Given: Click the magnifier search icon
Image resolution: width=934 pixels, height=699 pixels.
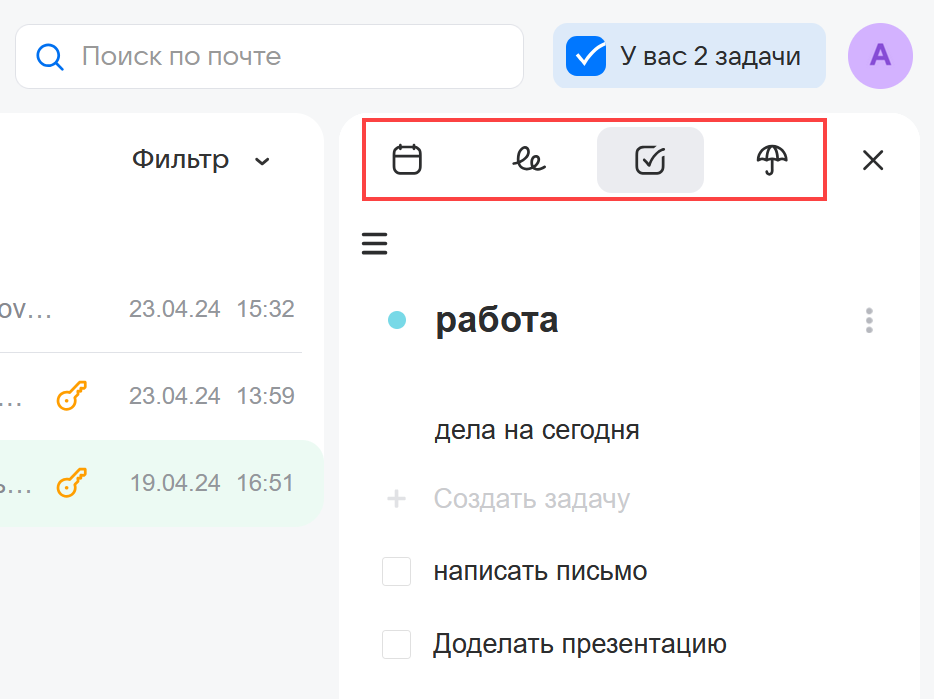Looking at the screenshot, I should [x=49, y=56].
